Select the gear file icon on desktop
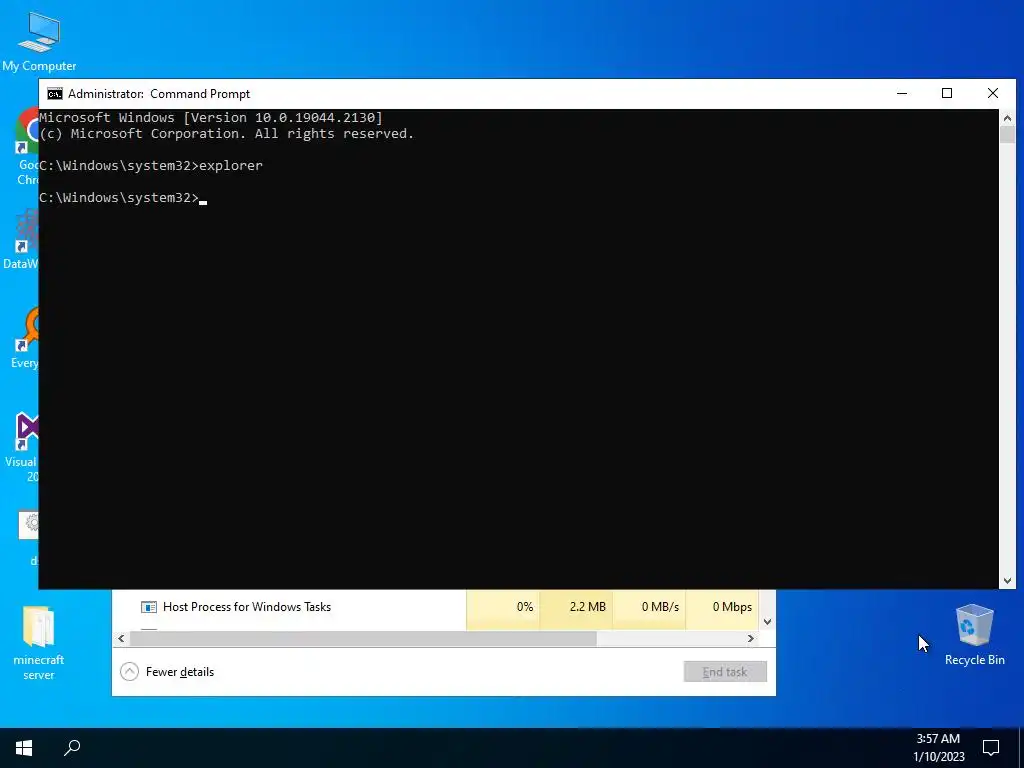Viewport: 1024px width, 768px height. coord(29,525)
